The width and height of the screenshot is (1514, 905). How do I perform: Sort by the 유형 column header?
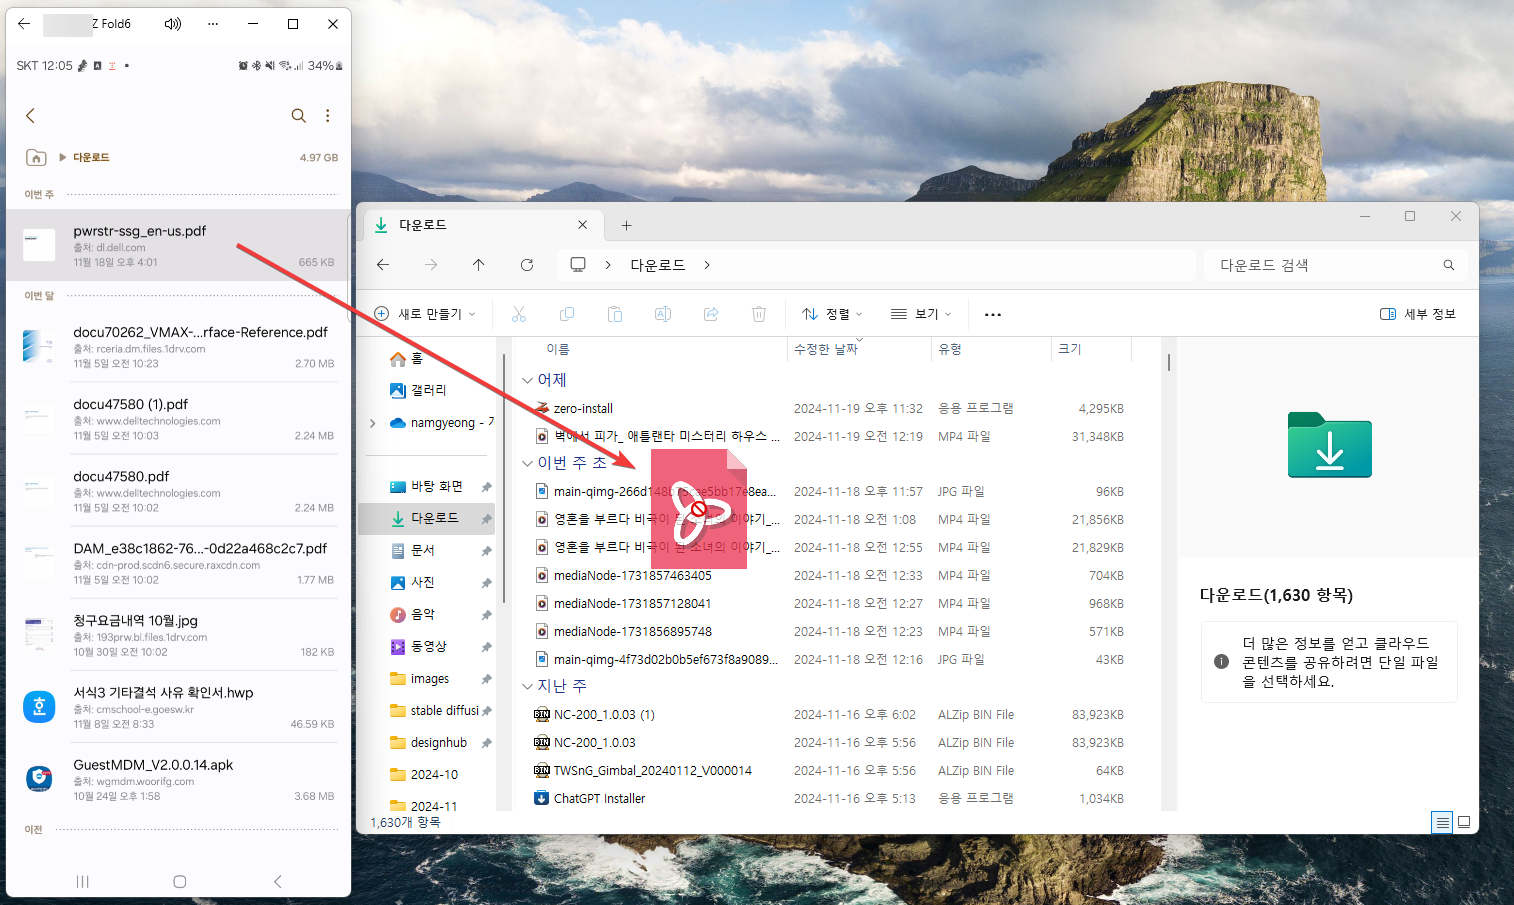click(x=950, y=349)
